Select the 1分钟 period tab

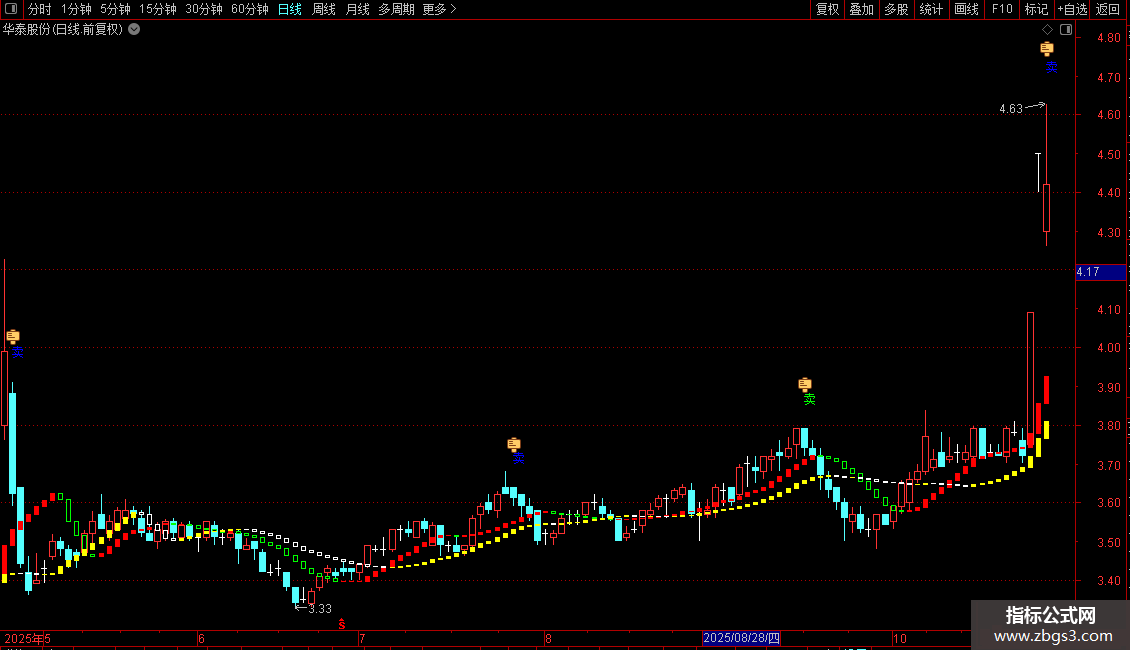76,9
